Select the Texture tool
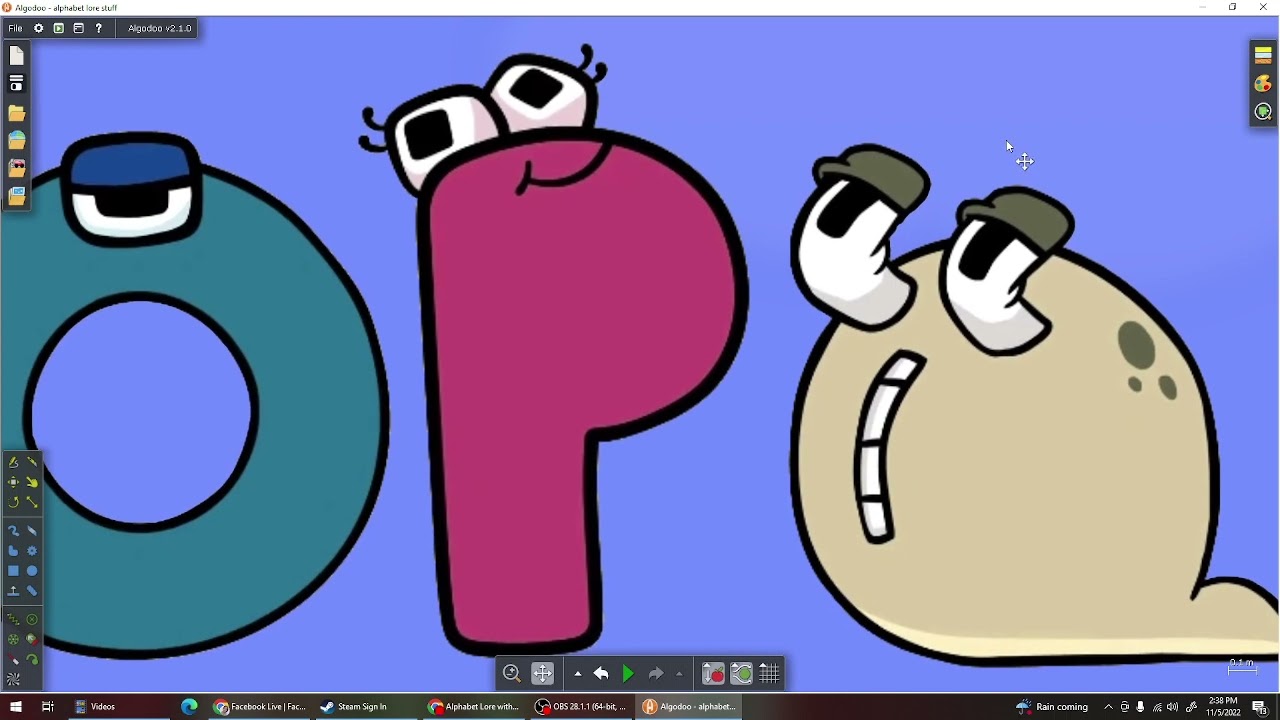 (13, 679)
